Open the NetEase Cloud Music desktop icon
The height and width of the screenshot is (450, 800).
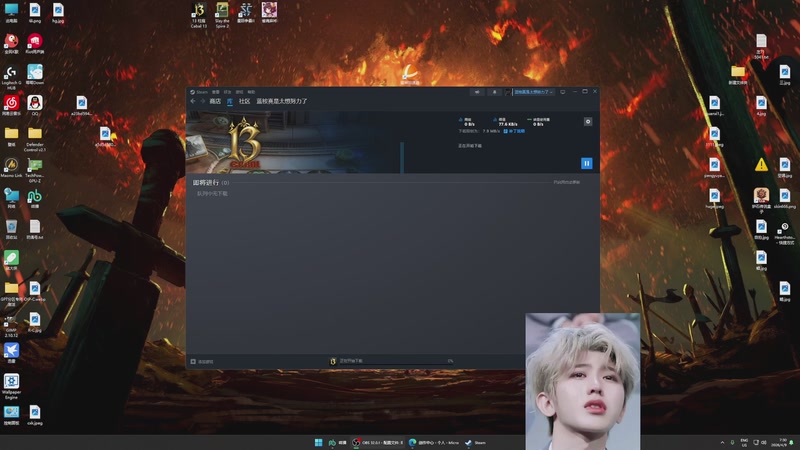click(x=11, y=106)
